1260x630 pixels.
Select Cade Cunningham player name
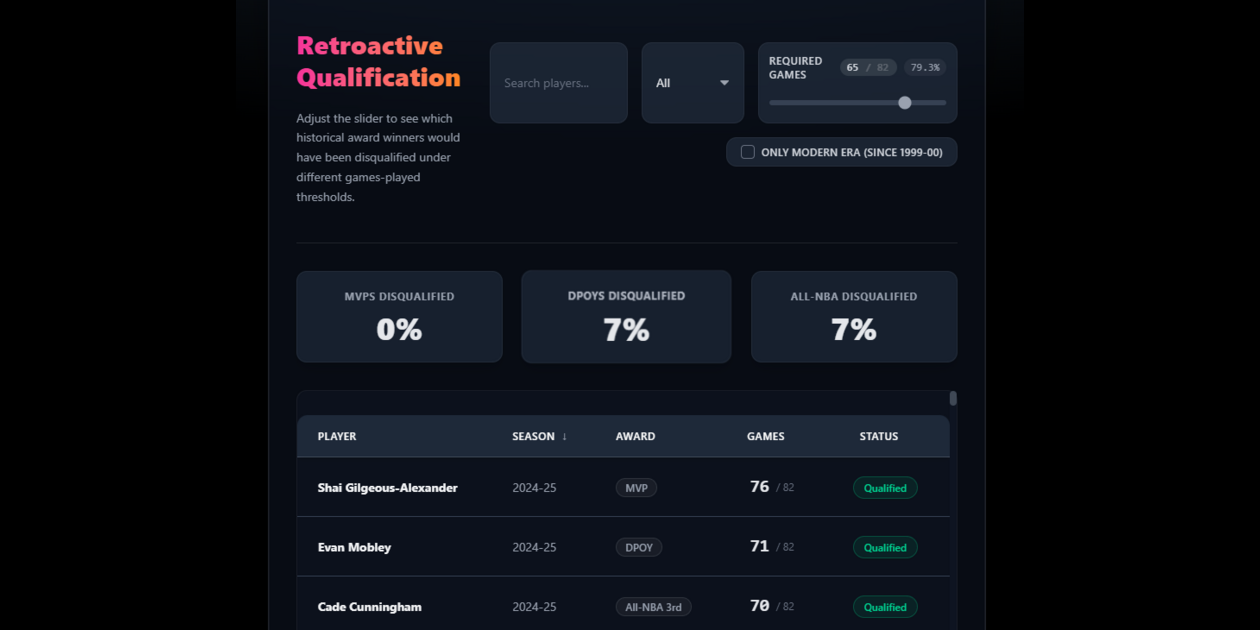tap(369, 607)
